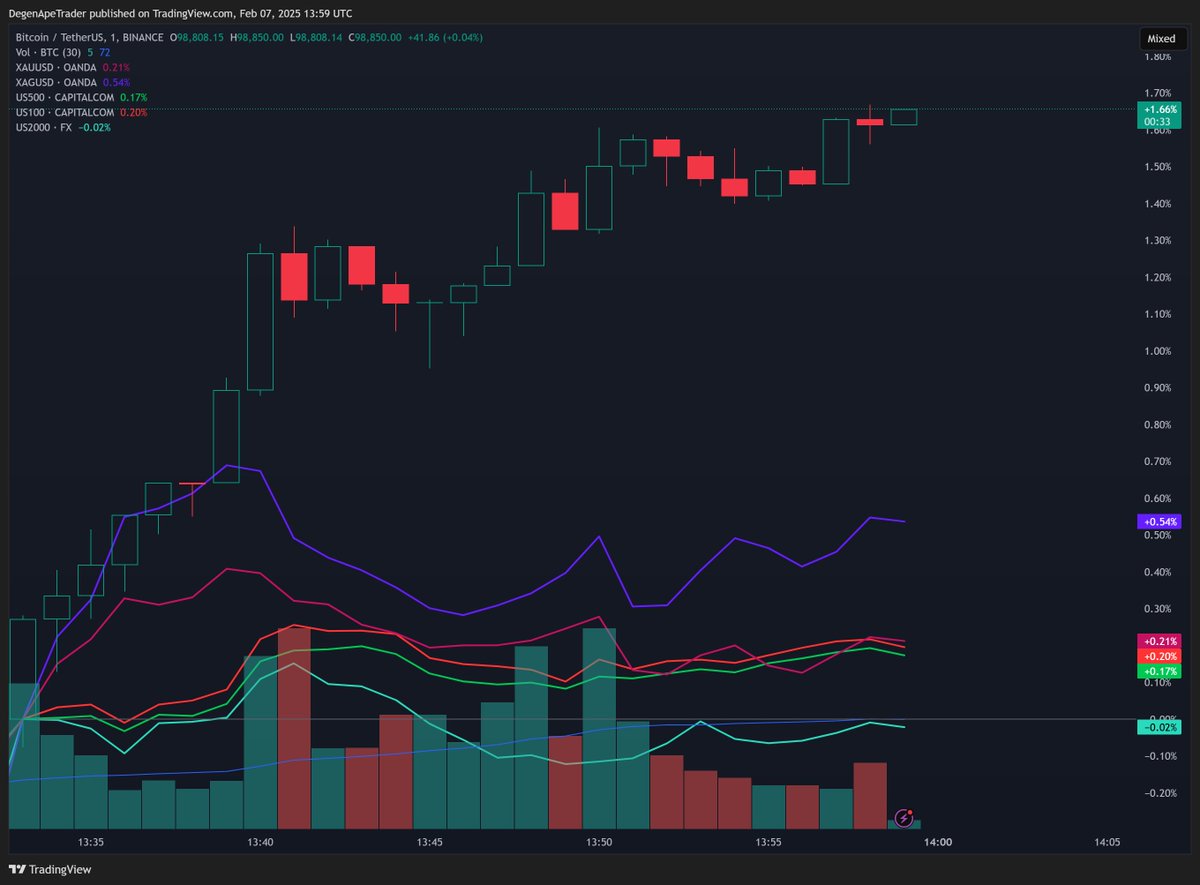Screen dimensions: 1200x885
Task: Select the US100 · CAPITALCOM legend entry
Action: (x=65, y=112)
